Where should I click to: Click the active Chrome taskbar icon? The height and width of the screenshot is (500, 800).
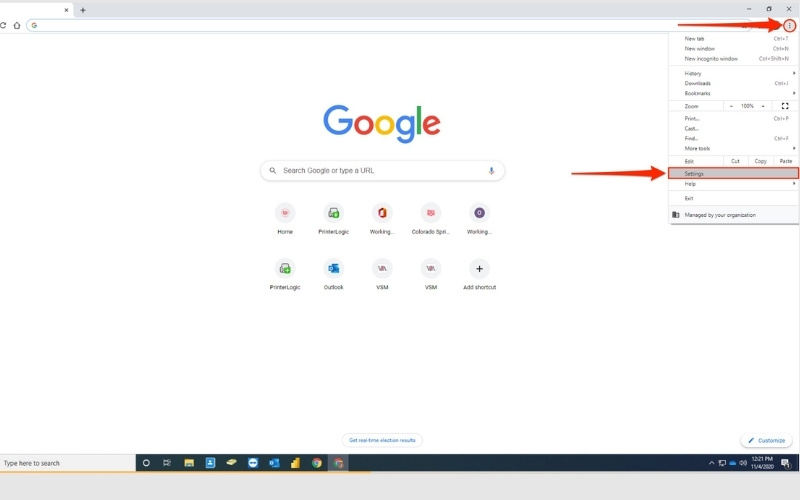click(x=338, y=463)
